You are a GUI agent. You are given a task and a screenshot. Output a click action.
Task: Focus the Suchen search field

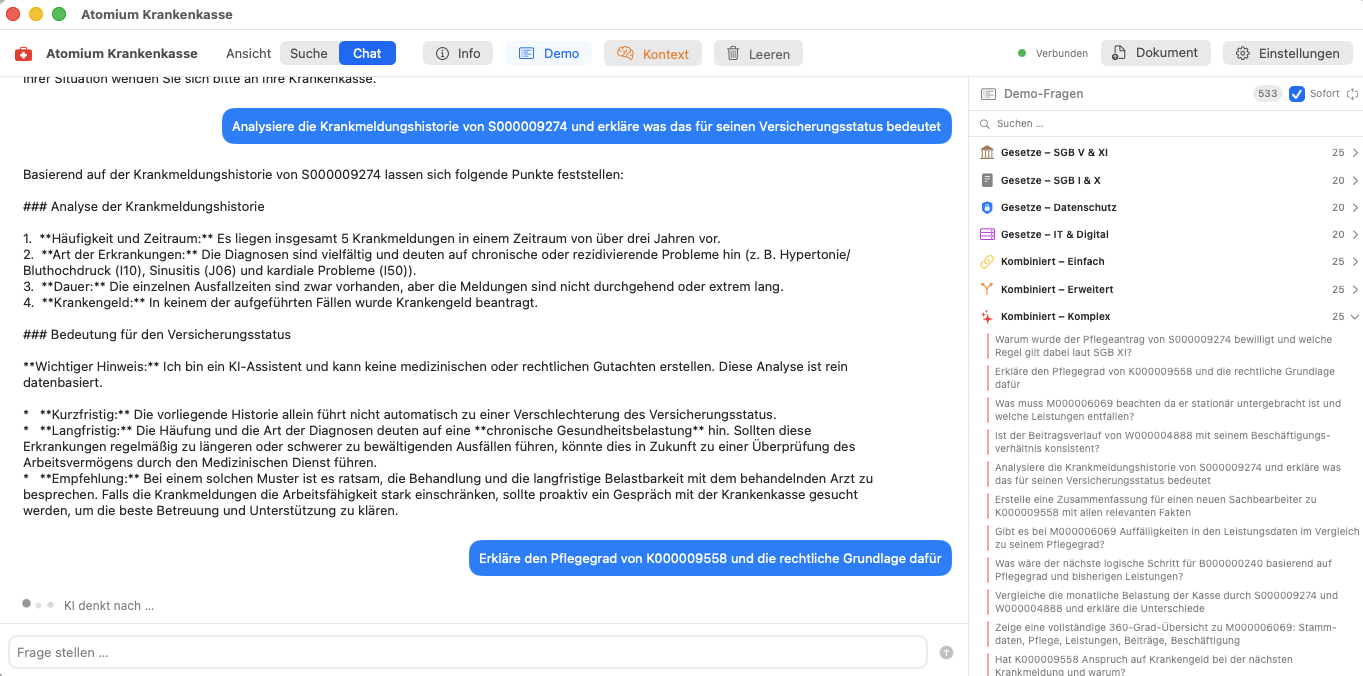click(x=1165, y=124)
